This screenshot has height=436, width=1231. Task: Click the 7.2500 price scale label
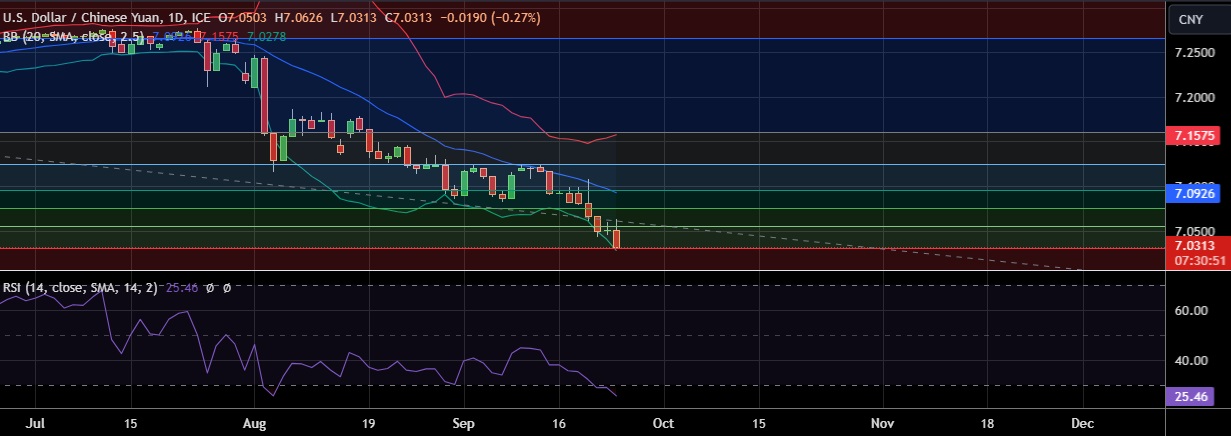[1195, 52]
